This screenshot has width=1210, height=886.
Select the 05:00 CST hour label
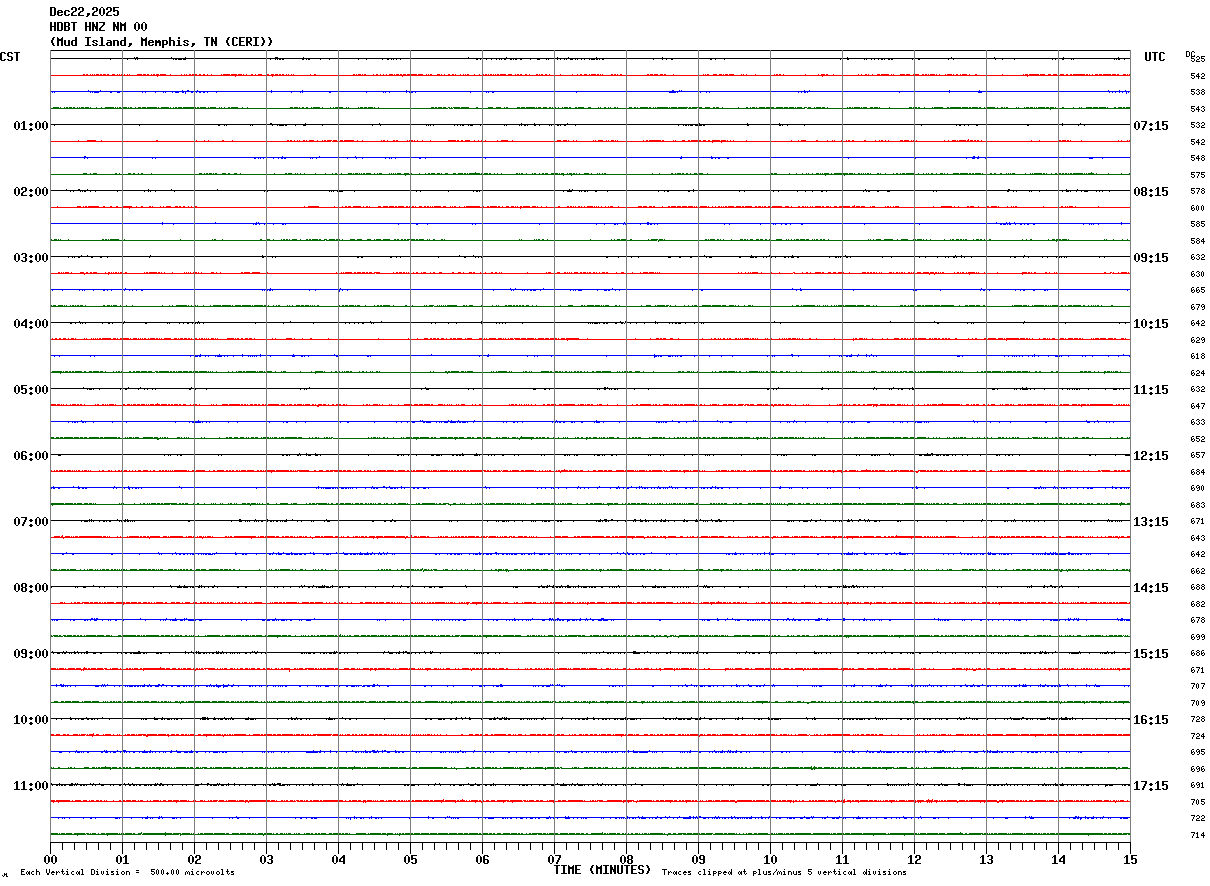point(31,390)
